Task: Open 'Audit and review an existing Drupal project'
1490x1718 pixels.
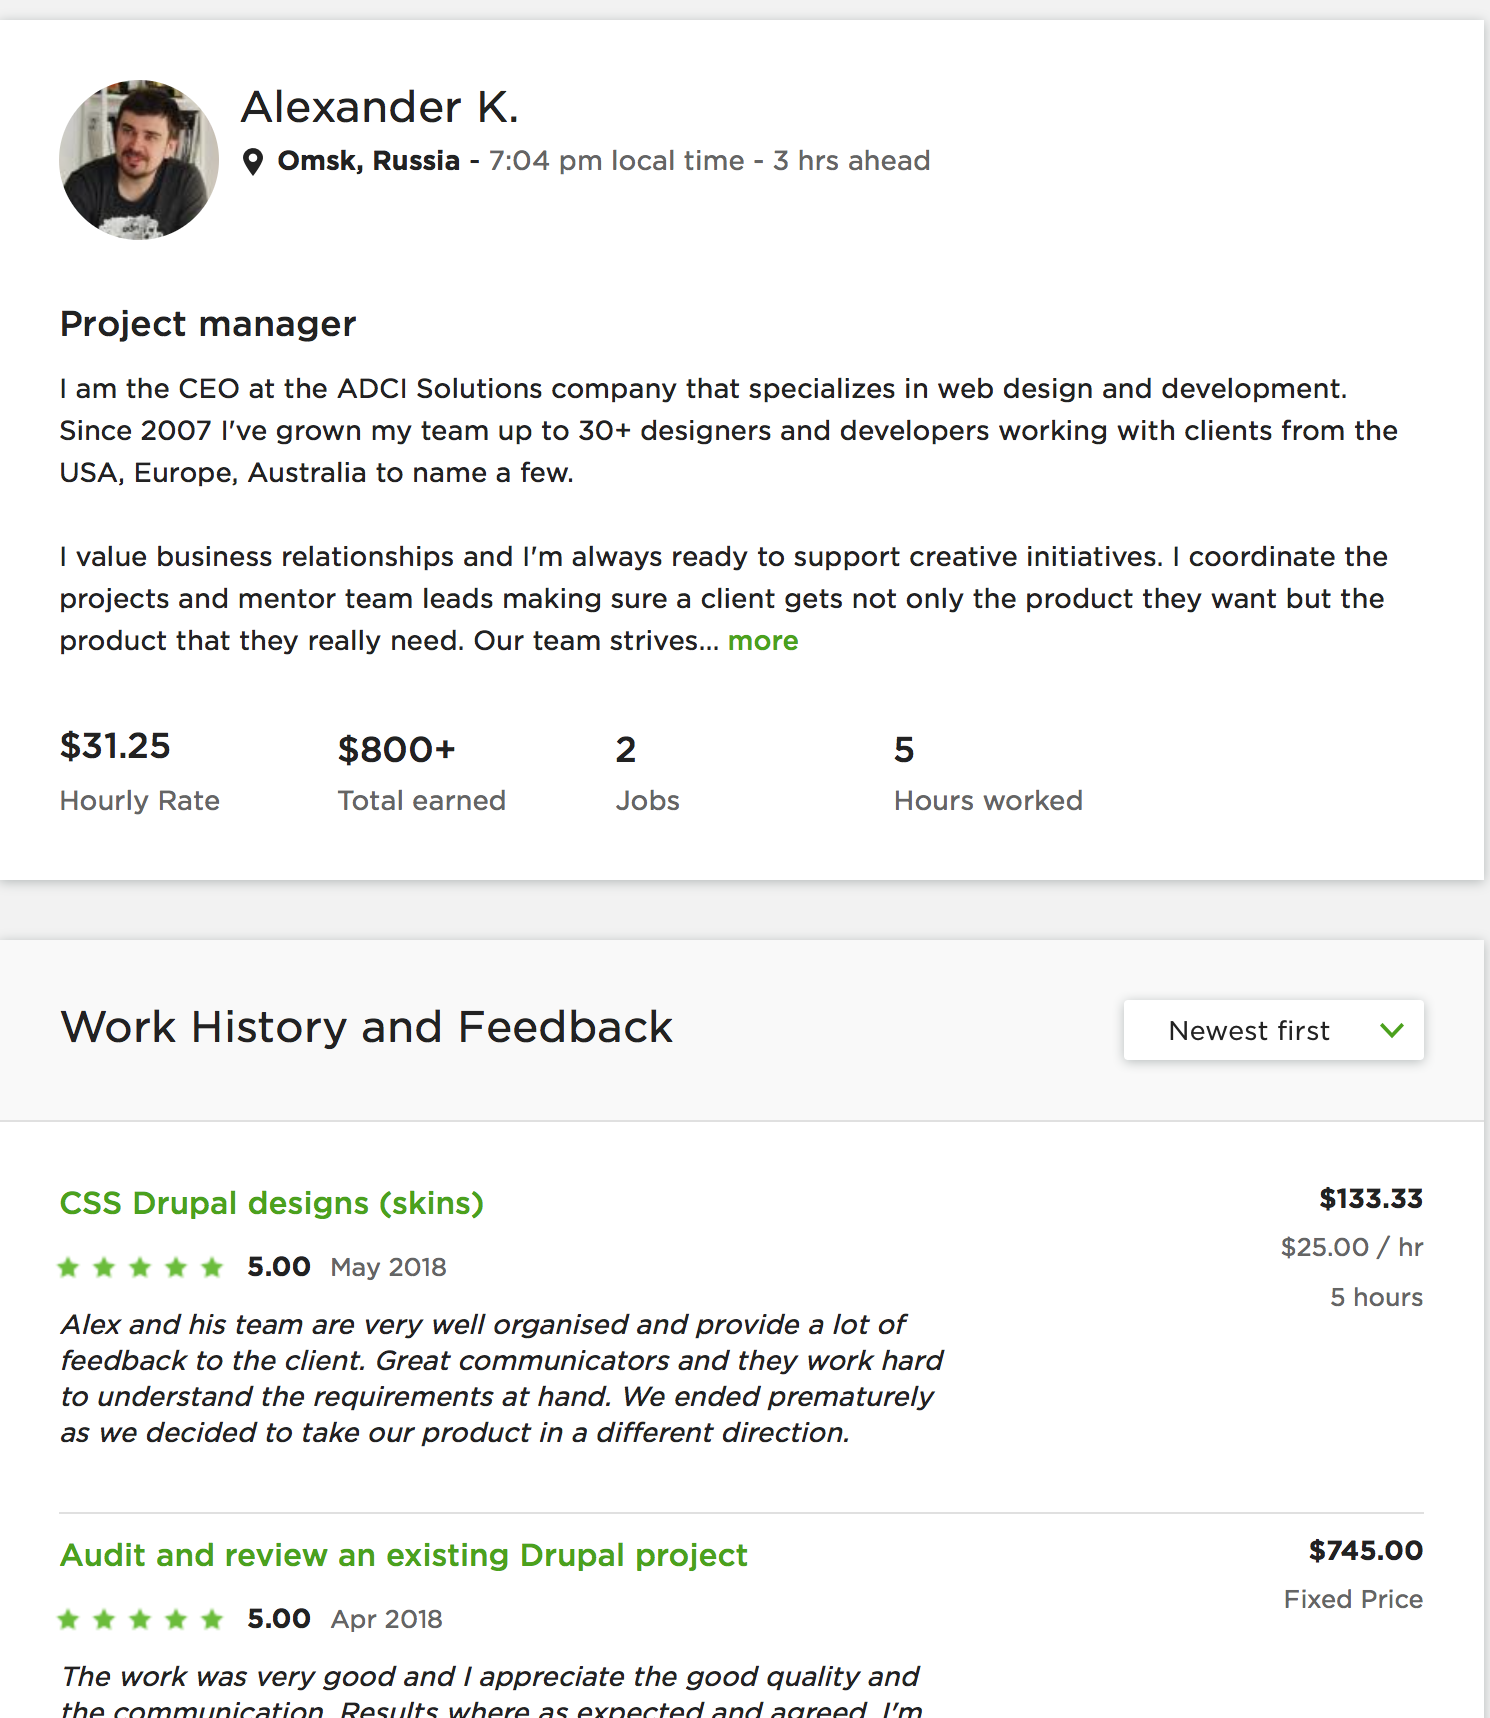Action: click(403, 1555)
